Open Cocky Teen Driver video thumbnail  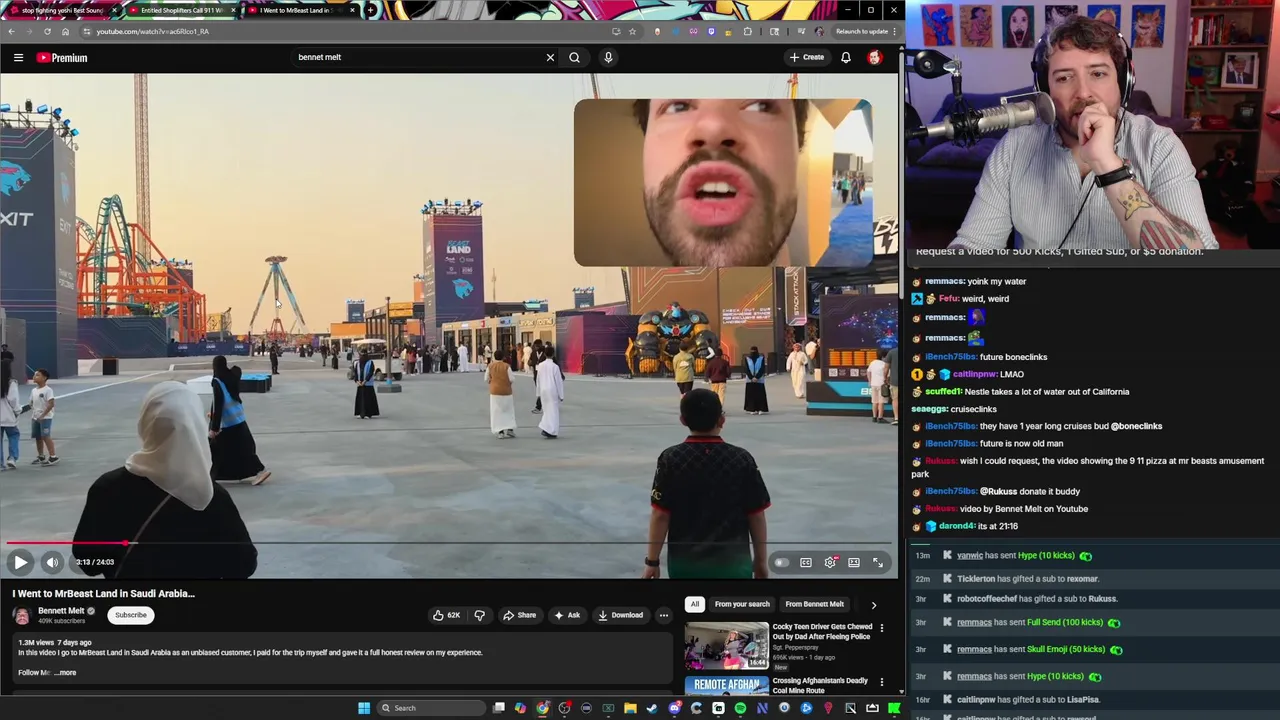click(726, 645)
